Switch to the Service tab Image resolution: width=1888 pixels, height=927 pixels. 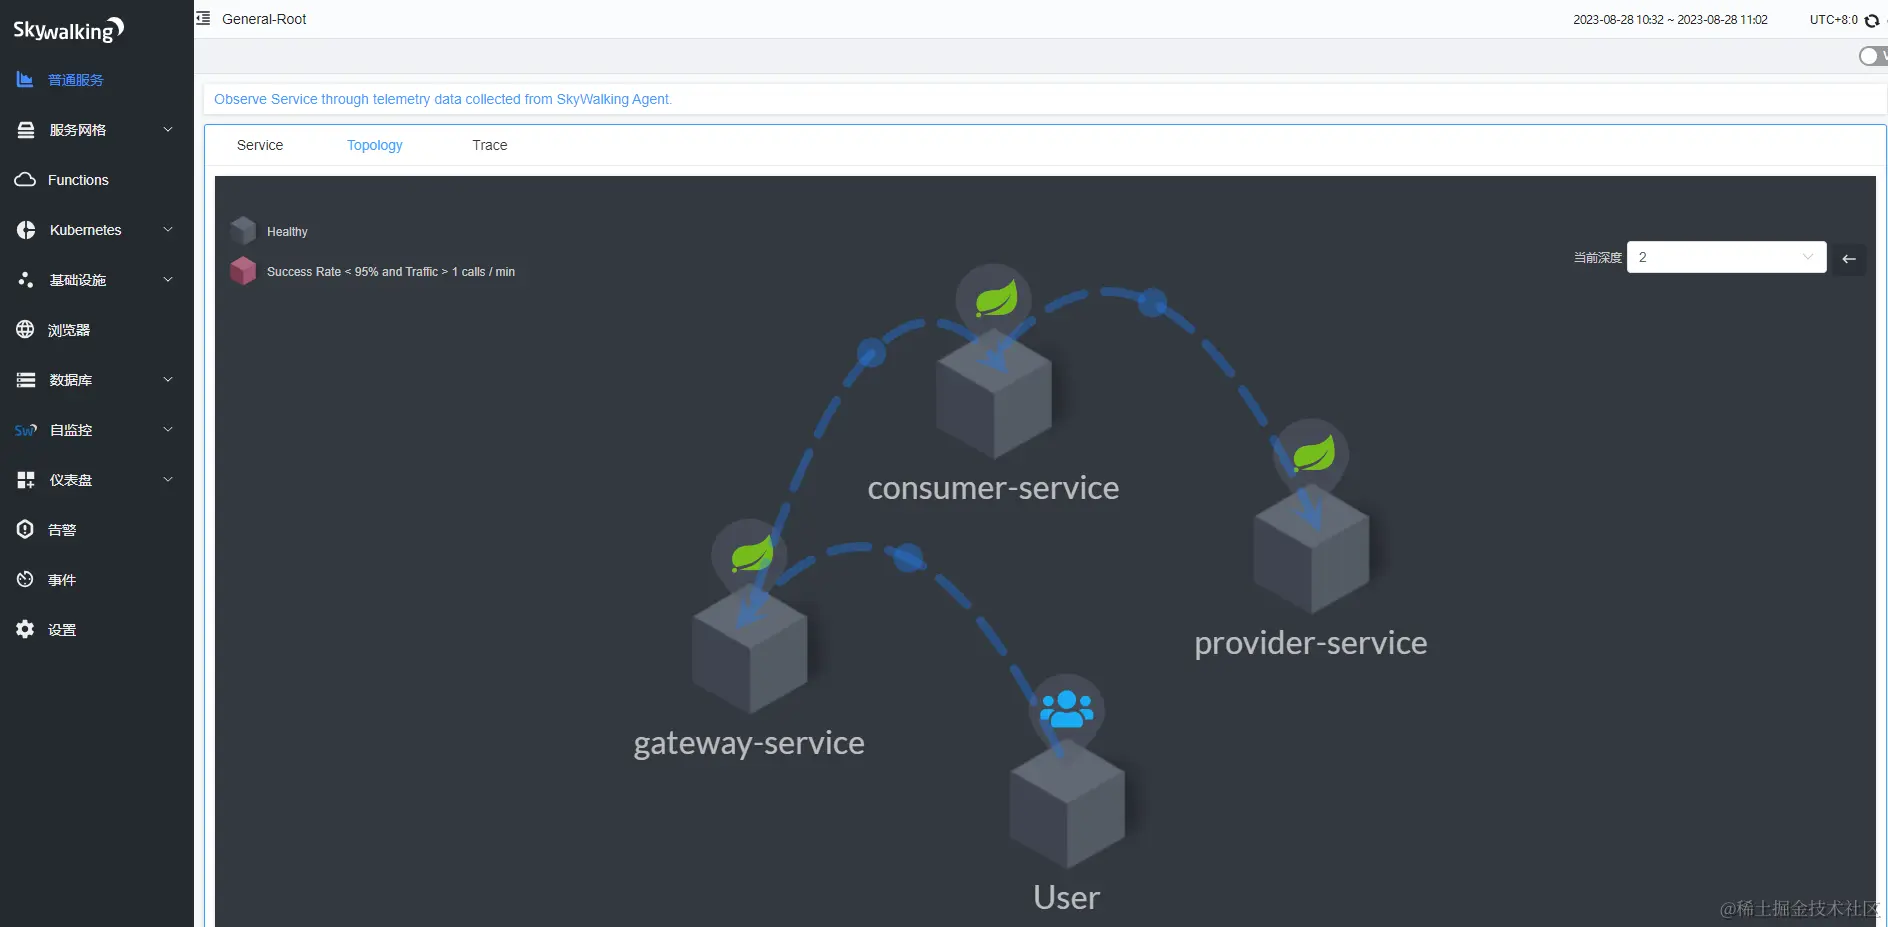tap(260, 145)
